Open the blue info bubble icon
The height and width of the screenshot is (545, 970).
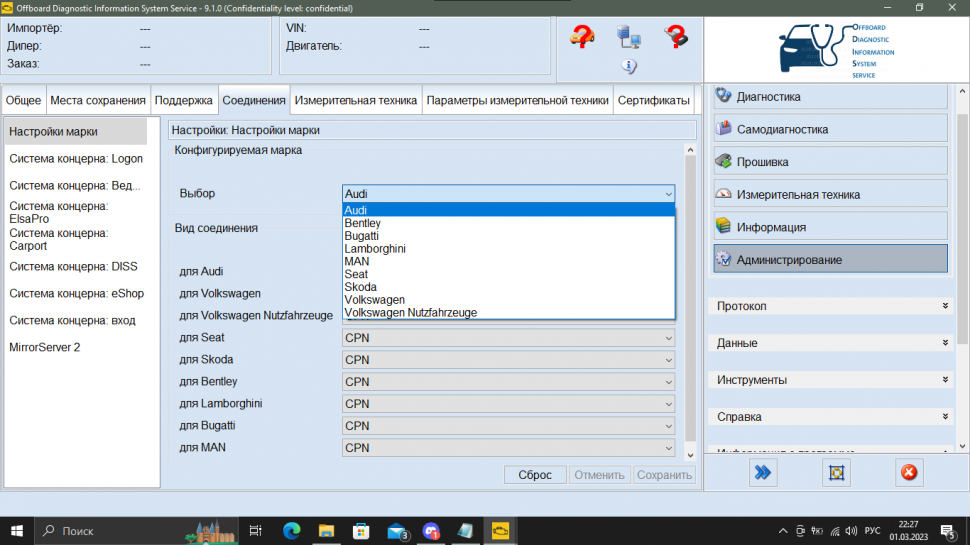pyautogui.click(x=629, y=67)
